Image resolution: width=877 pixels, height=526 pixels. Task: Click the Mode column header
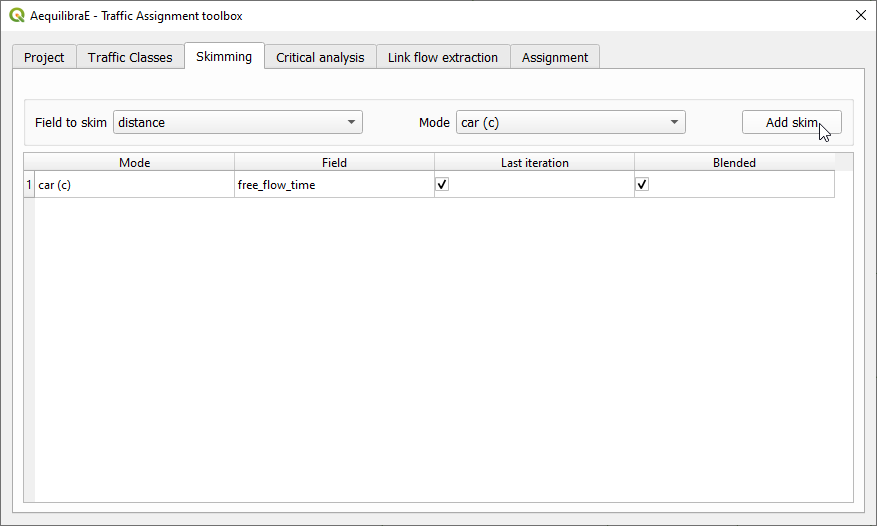tap(134, 162)
